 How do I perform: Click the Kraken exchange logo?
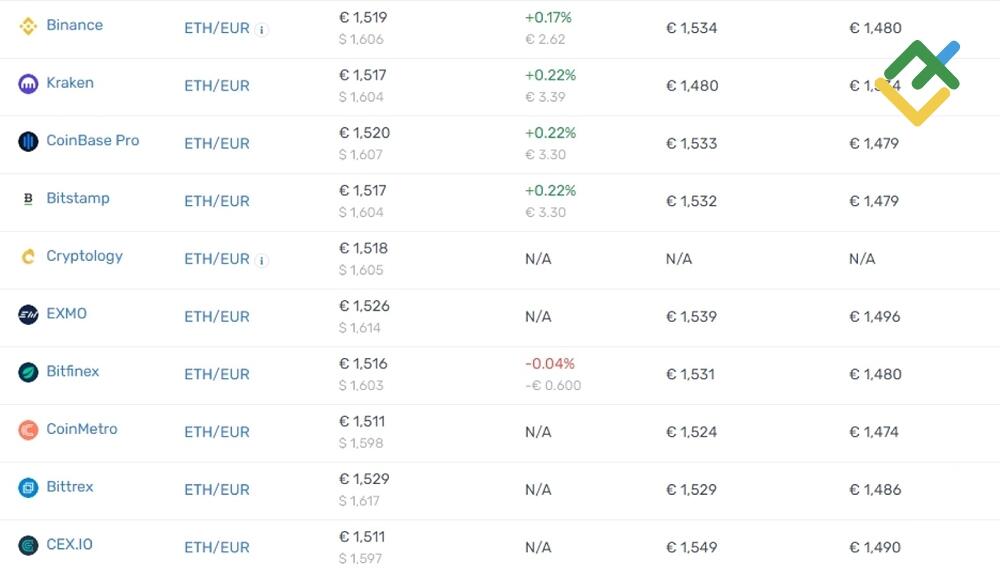(26, 82)
